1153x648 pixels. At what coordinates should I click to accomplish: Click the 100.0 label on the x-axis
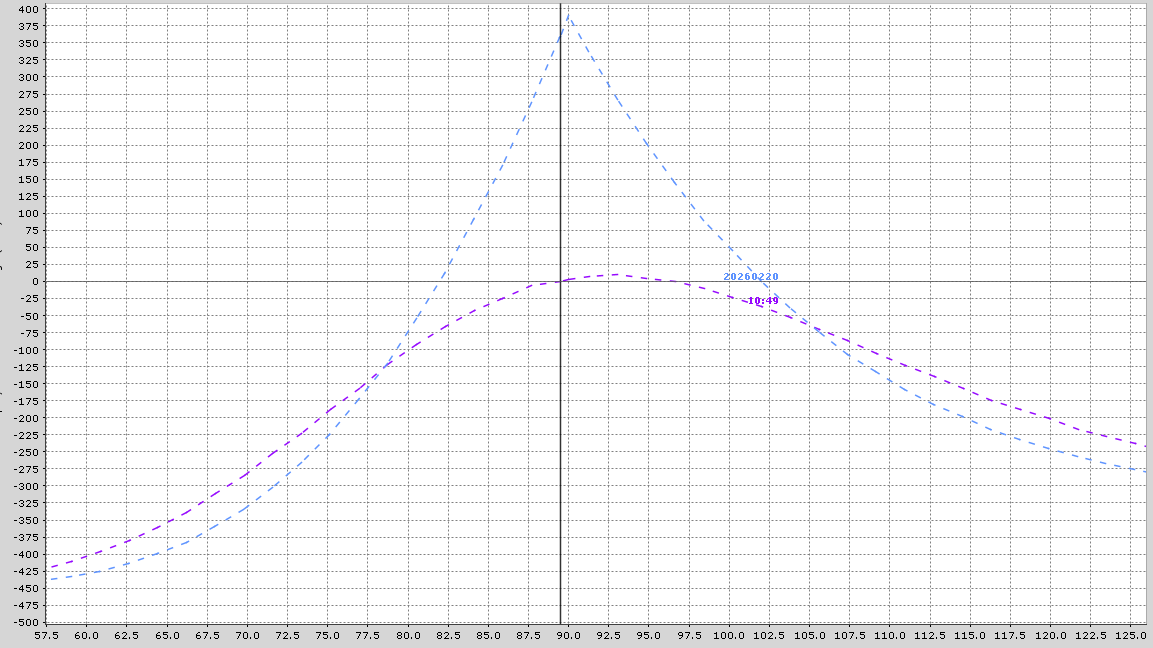(x=729, y=635)
